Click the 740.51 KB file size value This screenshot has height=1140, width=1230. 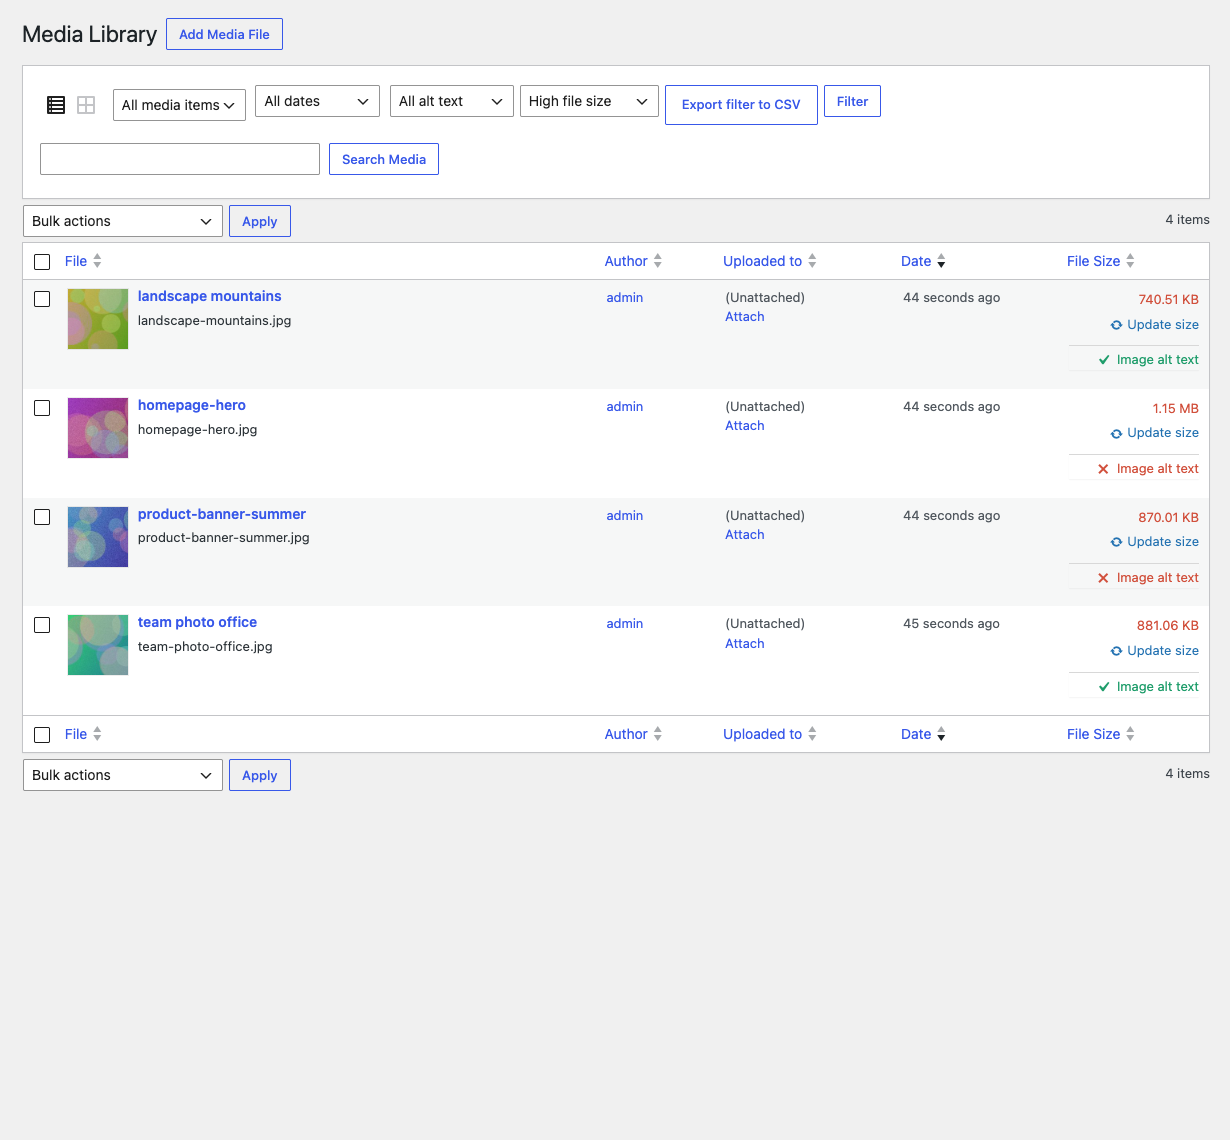click(1169, 300)
